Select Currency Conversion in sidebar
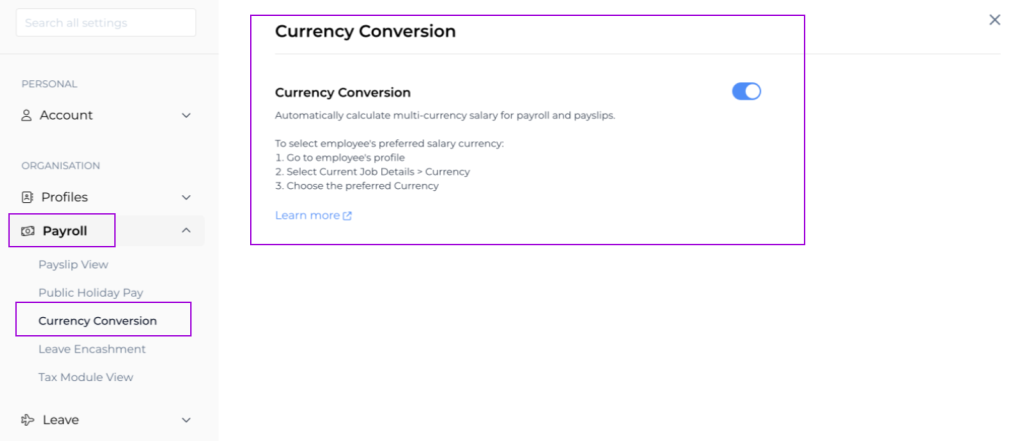This screenshot has height=441, width=1024. pyautogui.click(x=98, y=321)
